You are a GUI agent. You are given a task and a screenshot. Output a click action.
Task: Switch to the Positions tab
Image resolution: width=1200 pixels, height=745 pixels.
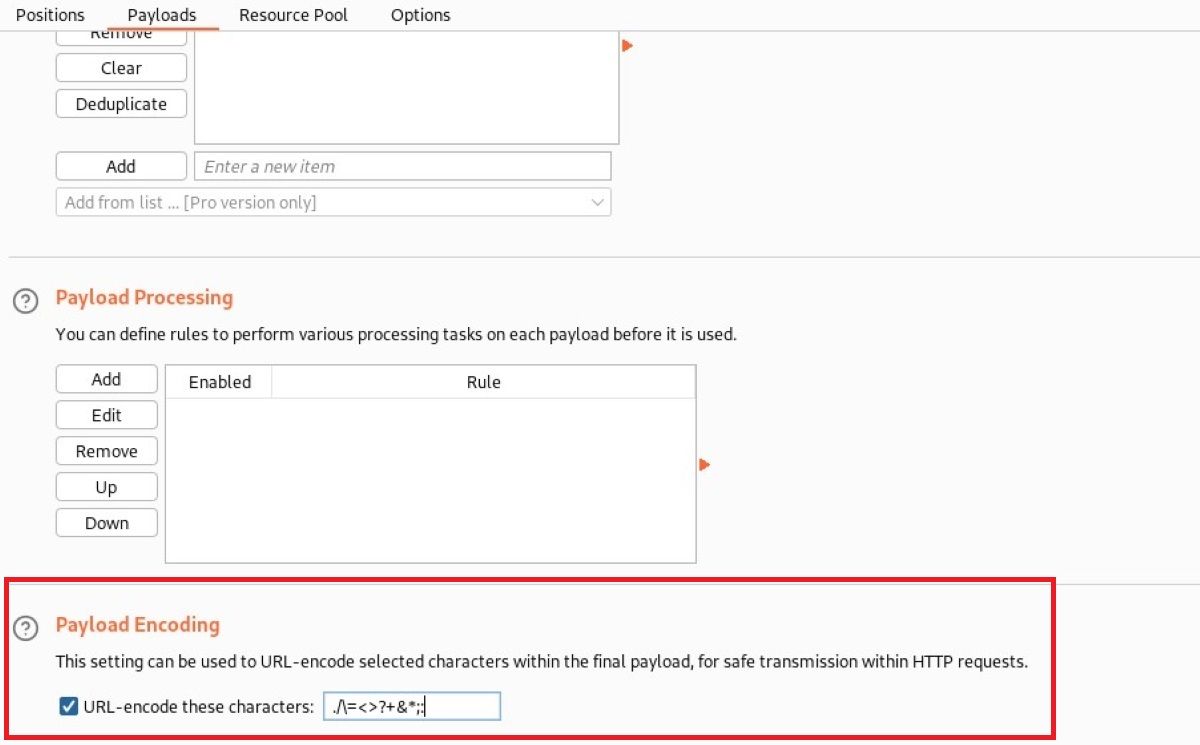coord(50,15)
